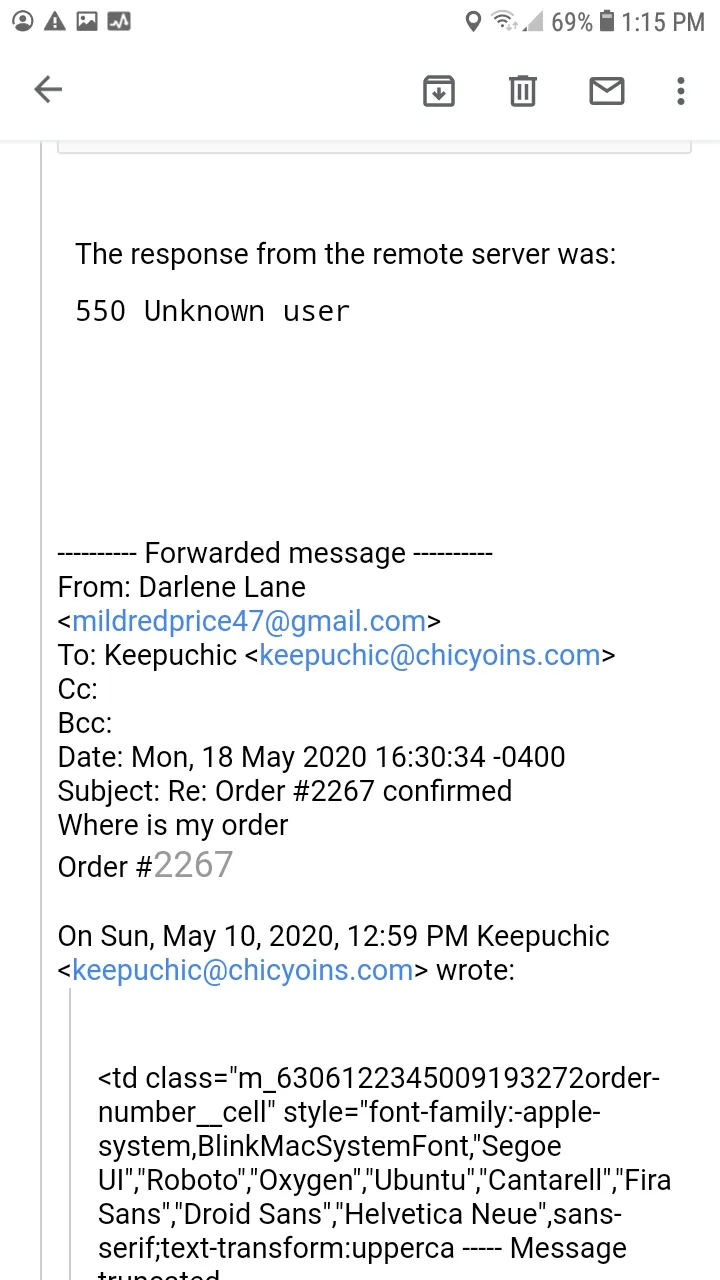The width and height of the screenshot is (720, 1280).
Task: Tap the Forwarded message header line
Action: point(275,553)
